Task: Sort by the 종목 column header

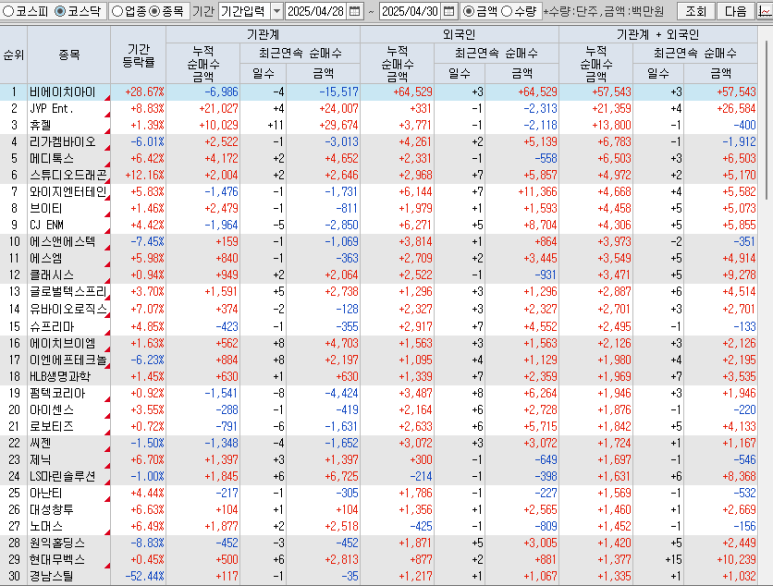Action: tap(69, 54)
